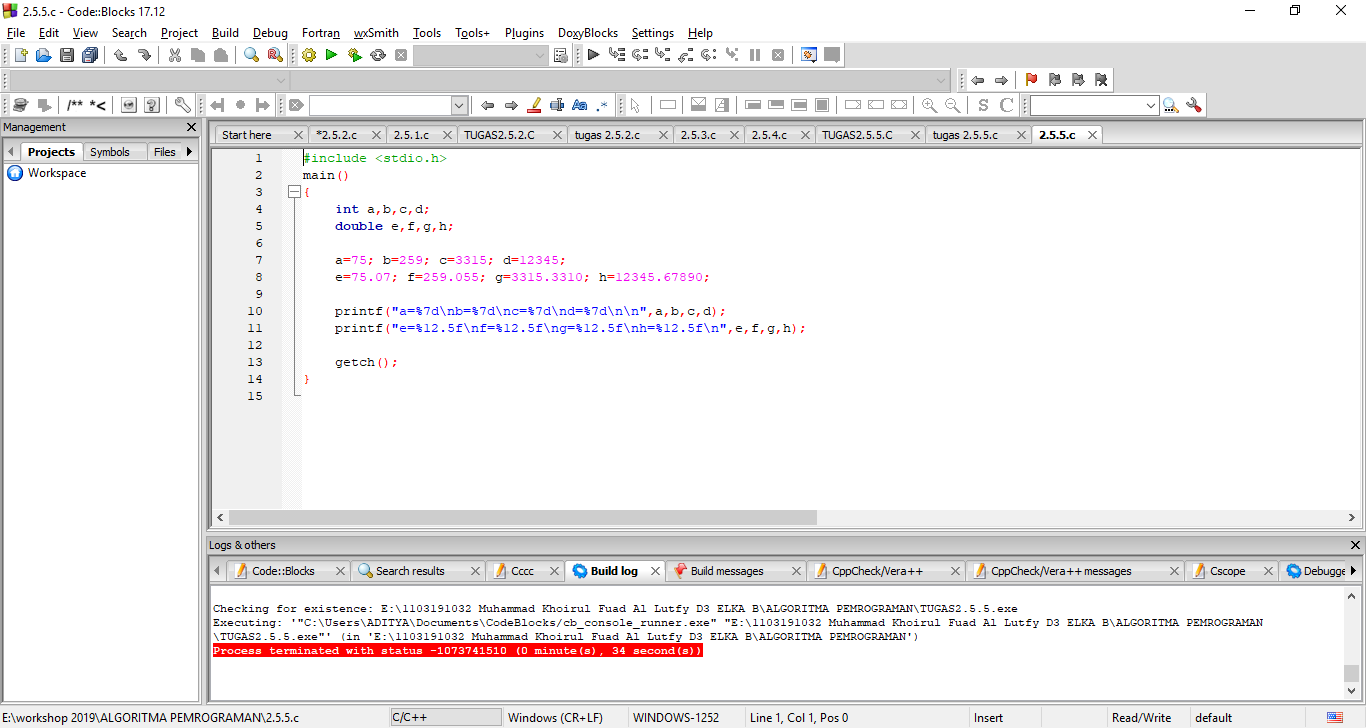1366x728 pixels.
Task: Expand the search text combo box dropdown
Action: click(459, 105)
